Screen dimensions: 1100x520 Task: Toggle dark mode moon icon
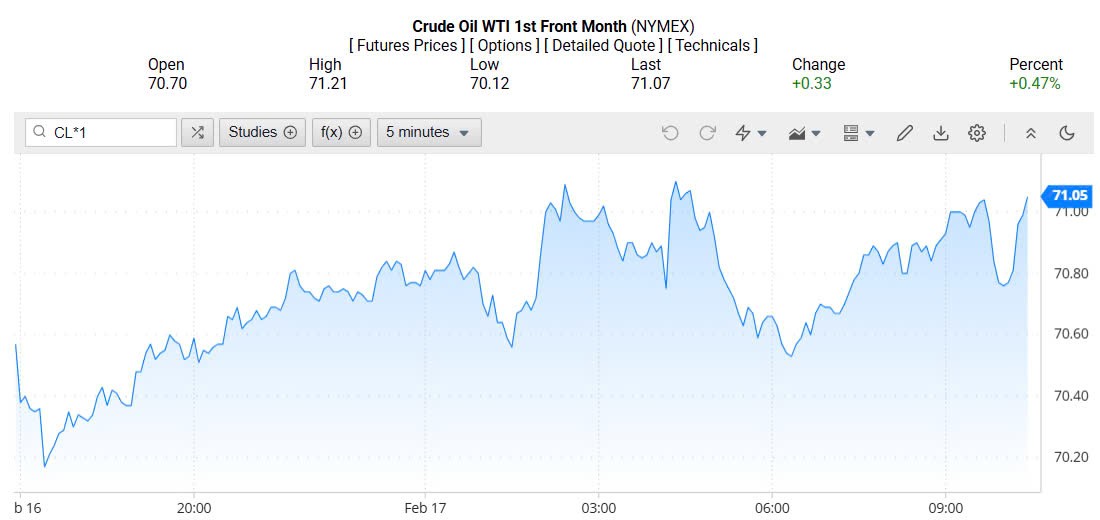click(x=1066, y=133)
